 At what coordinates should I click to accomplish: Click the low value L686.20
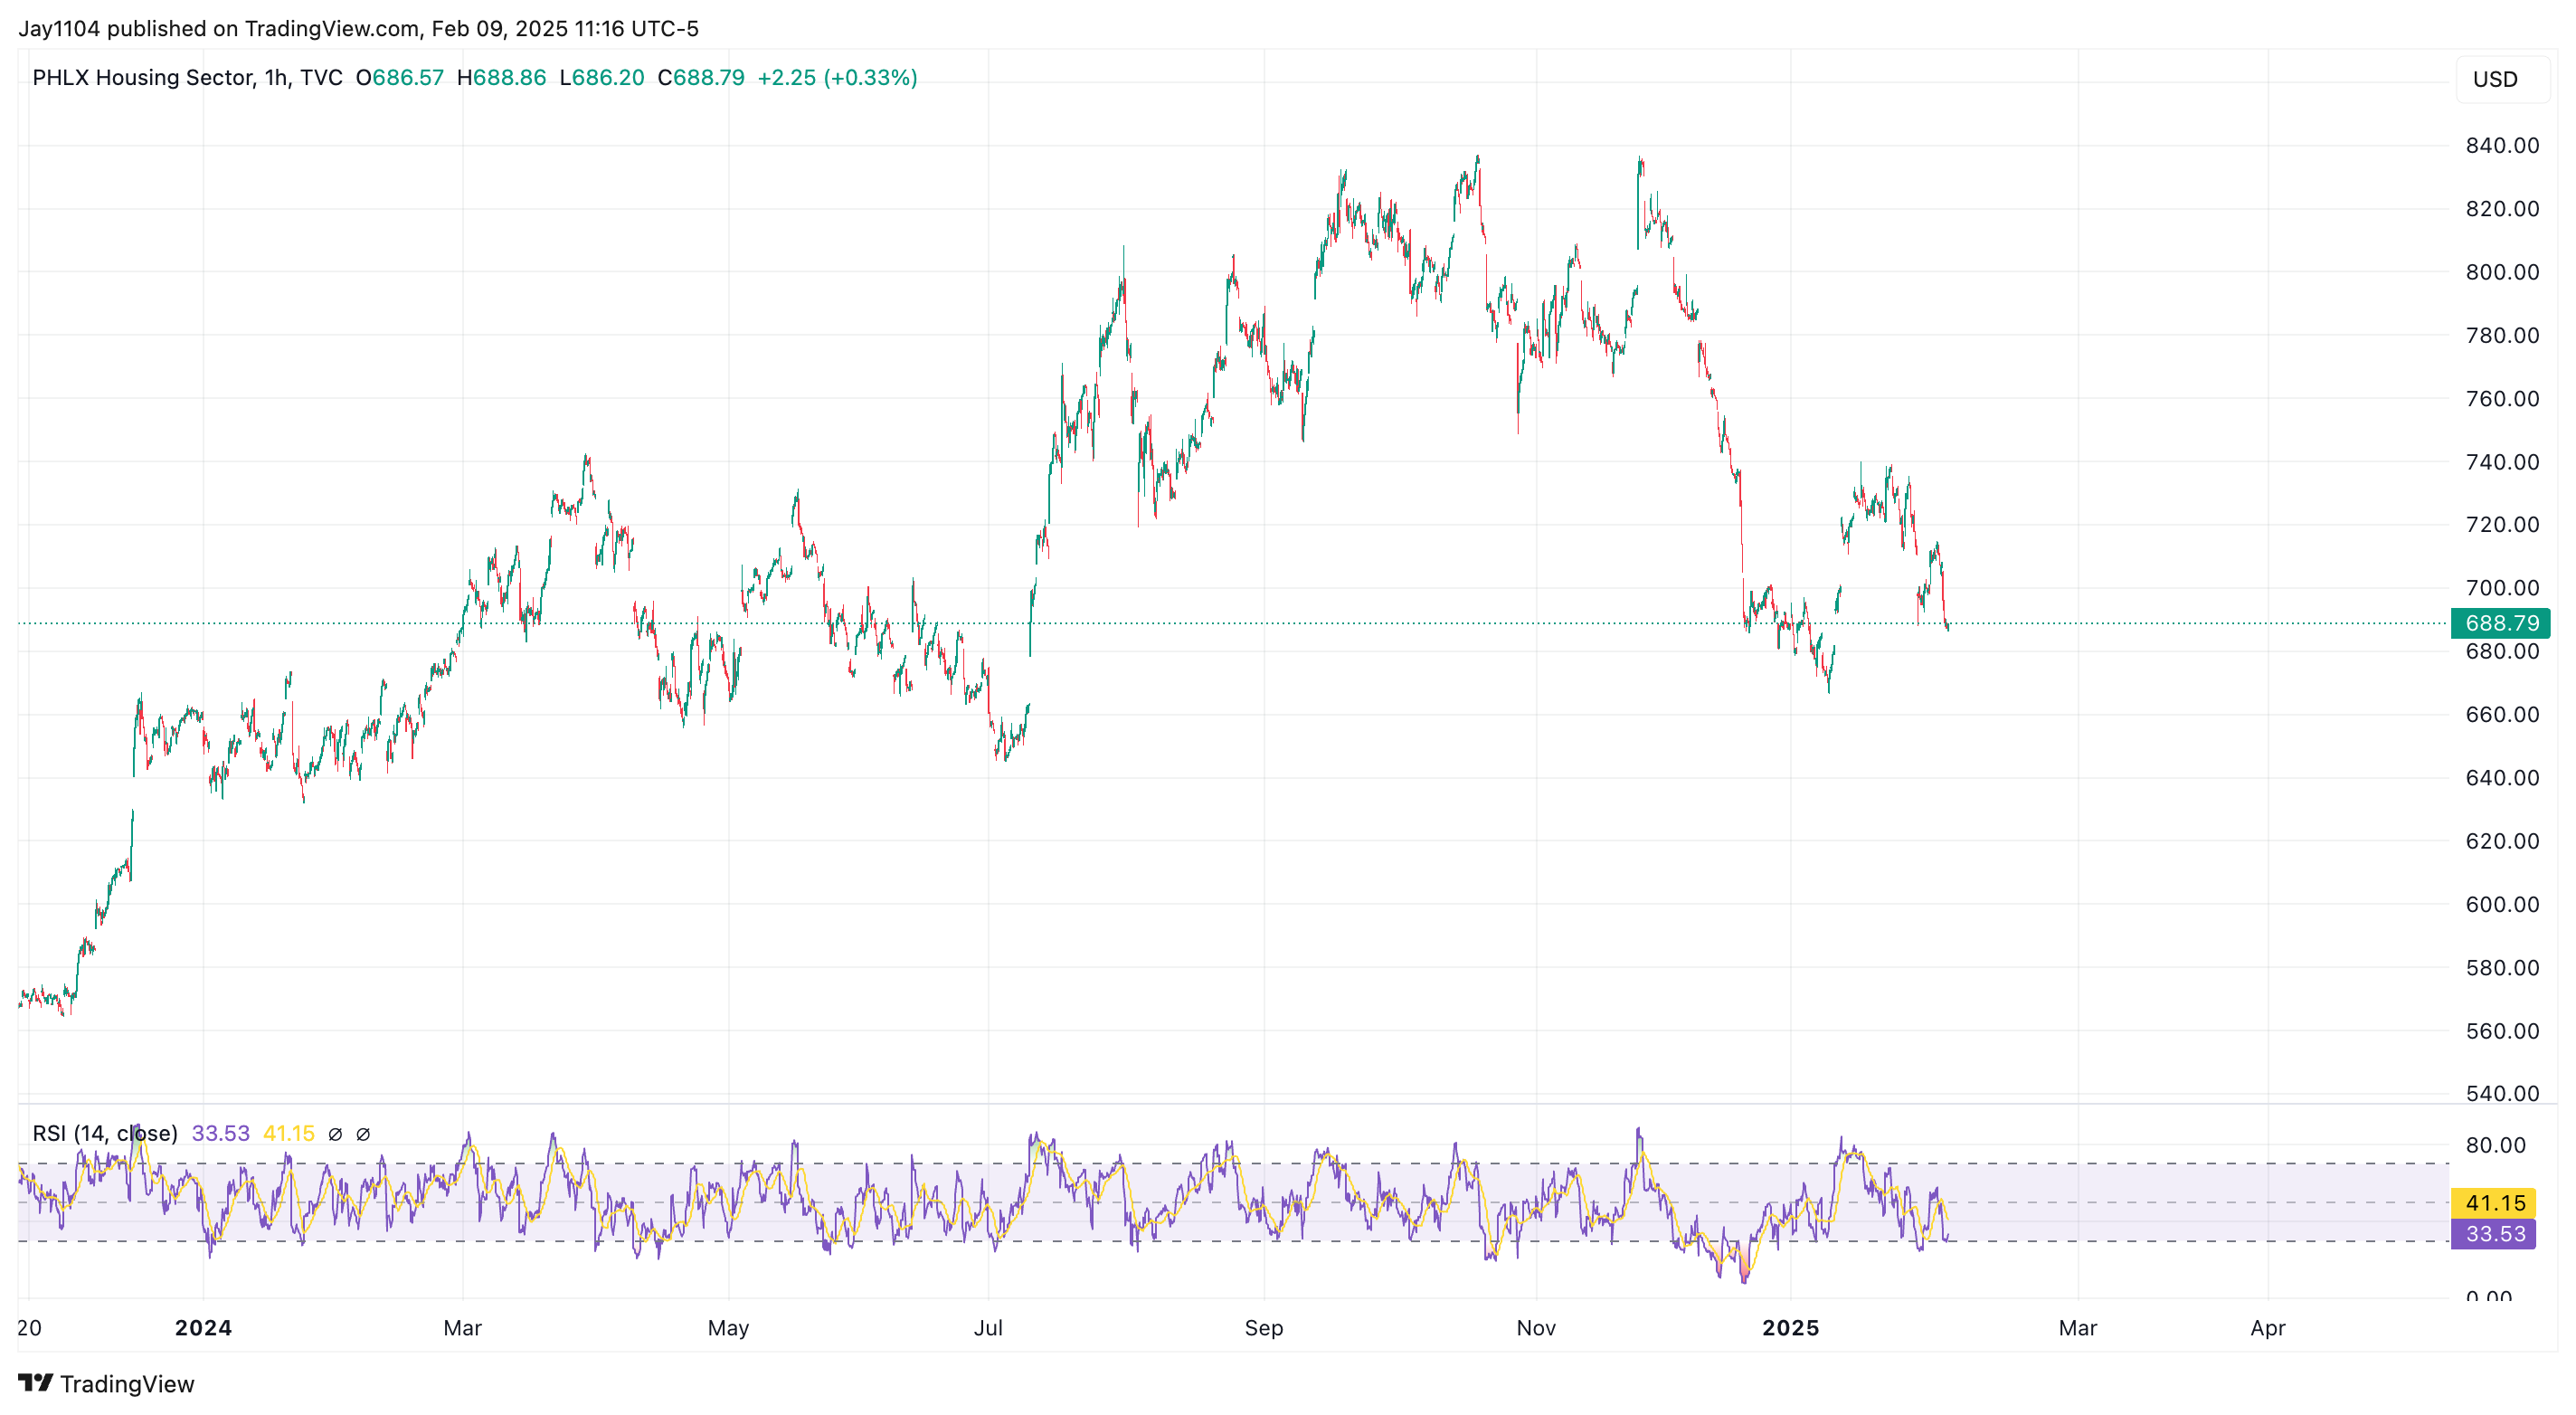click(x=602, y=77)
